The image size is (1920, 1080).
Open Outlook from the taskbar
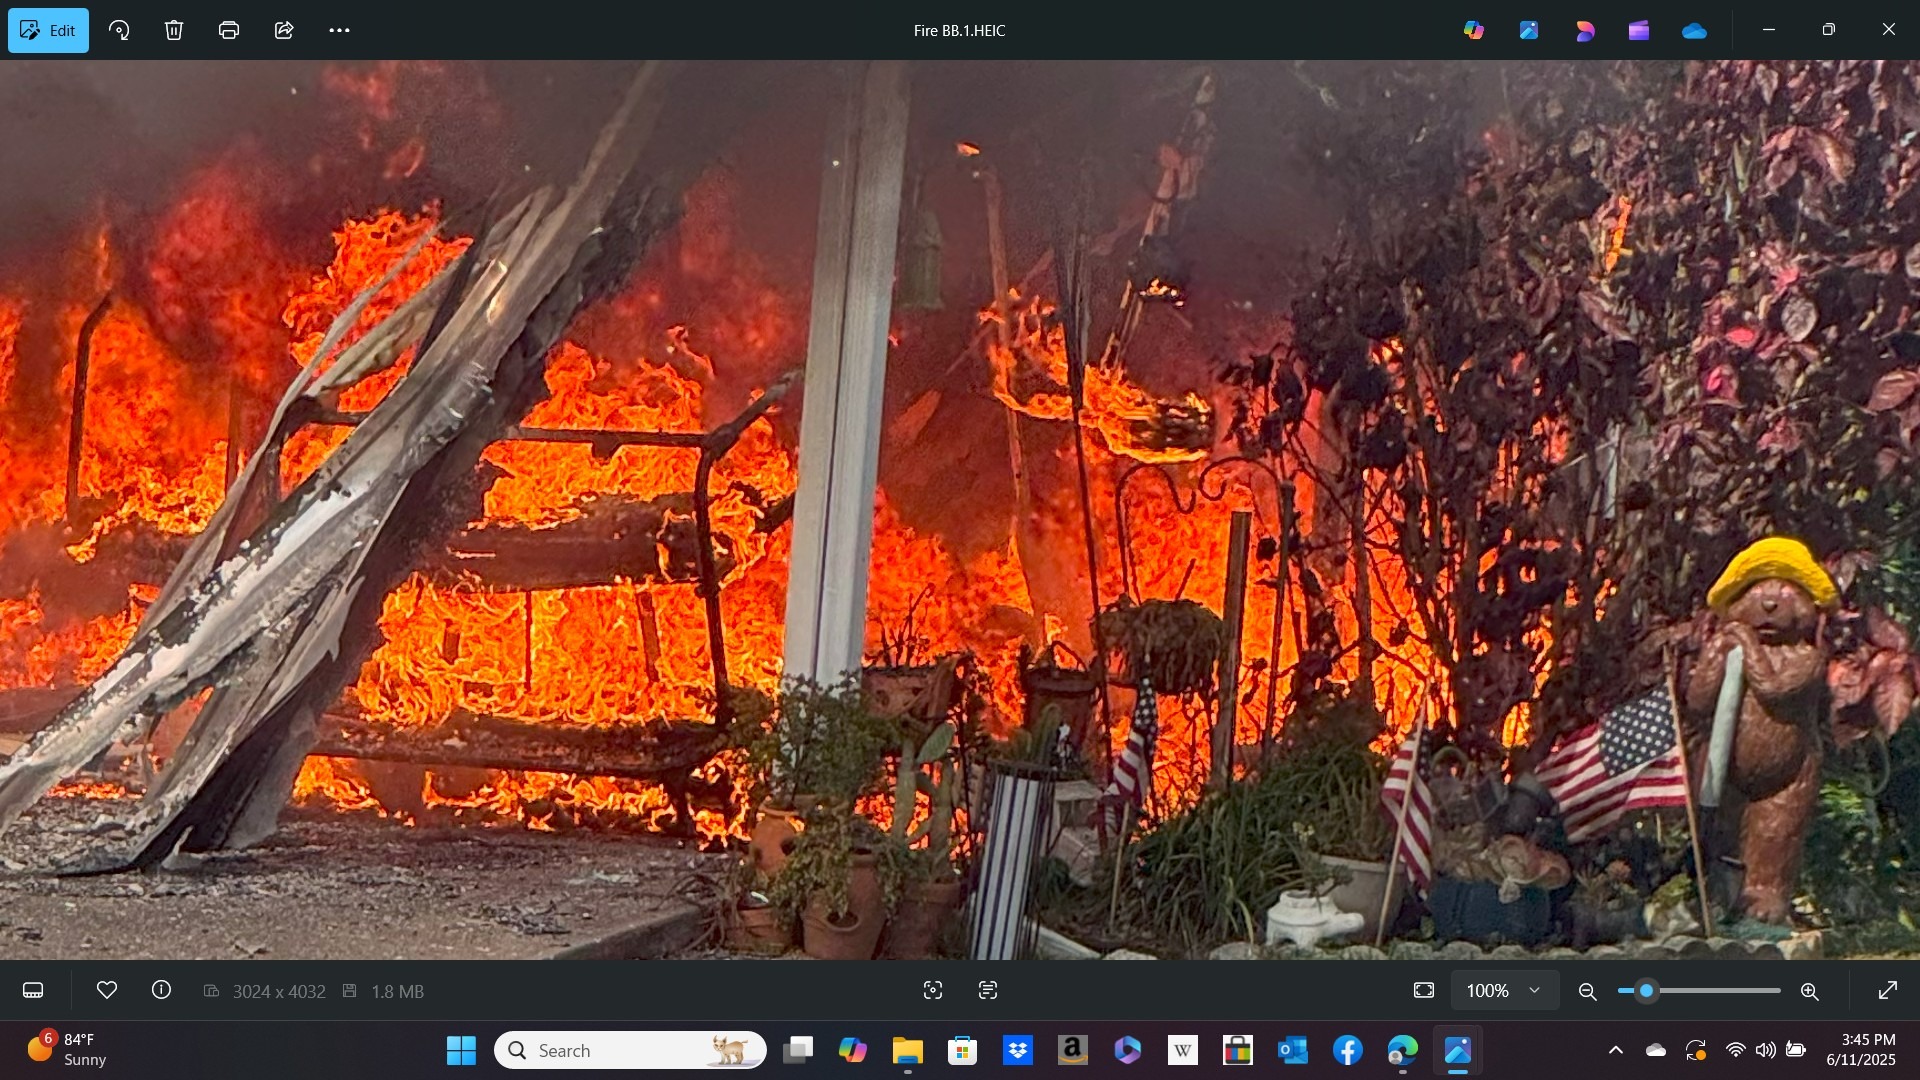(x=1293, y=1051)
